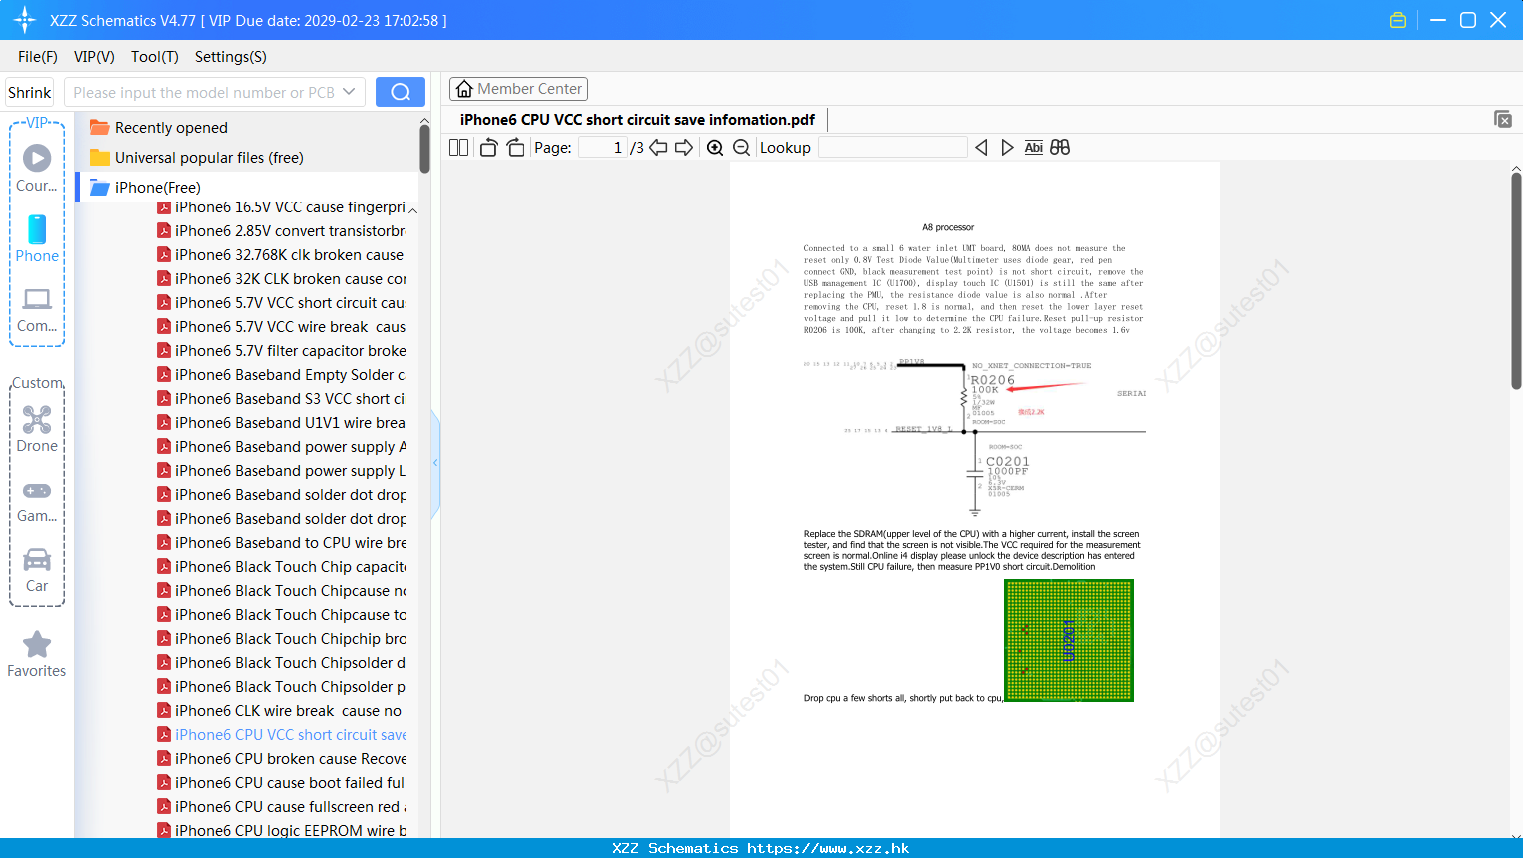Click the XZZ logo in title bar
This screenshot has width=1523, height=858.
point(25,20)
